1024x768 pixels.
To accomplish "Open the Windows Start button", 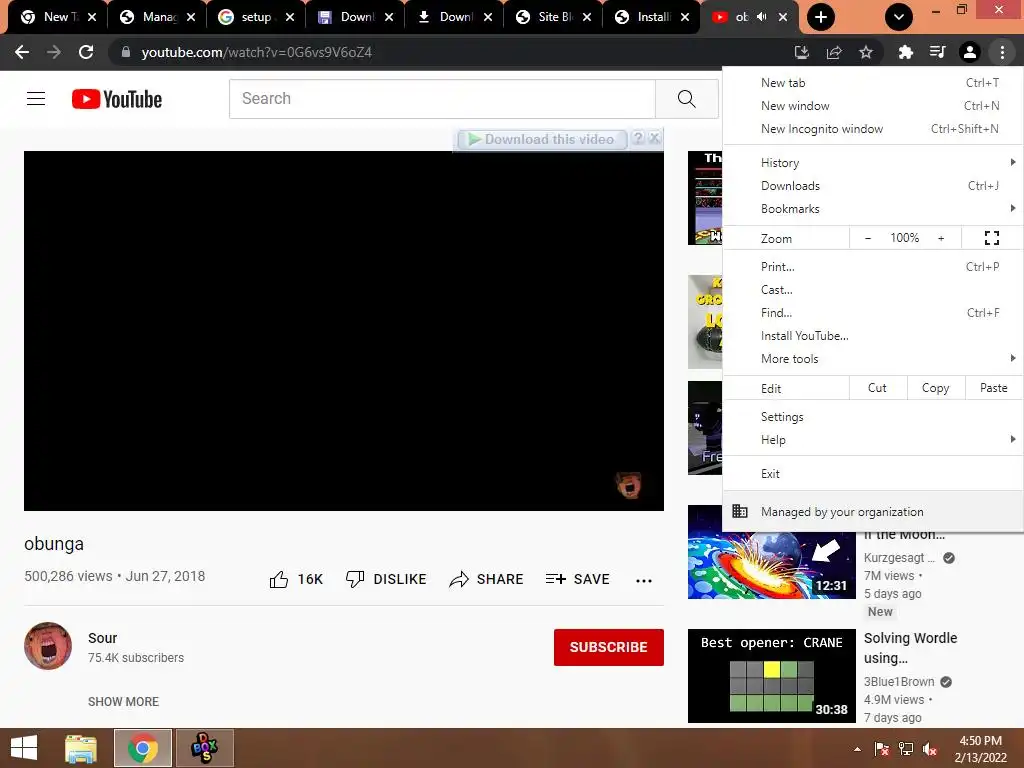I will [x=24, y=748].
